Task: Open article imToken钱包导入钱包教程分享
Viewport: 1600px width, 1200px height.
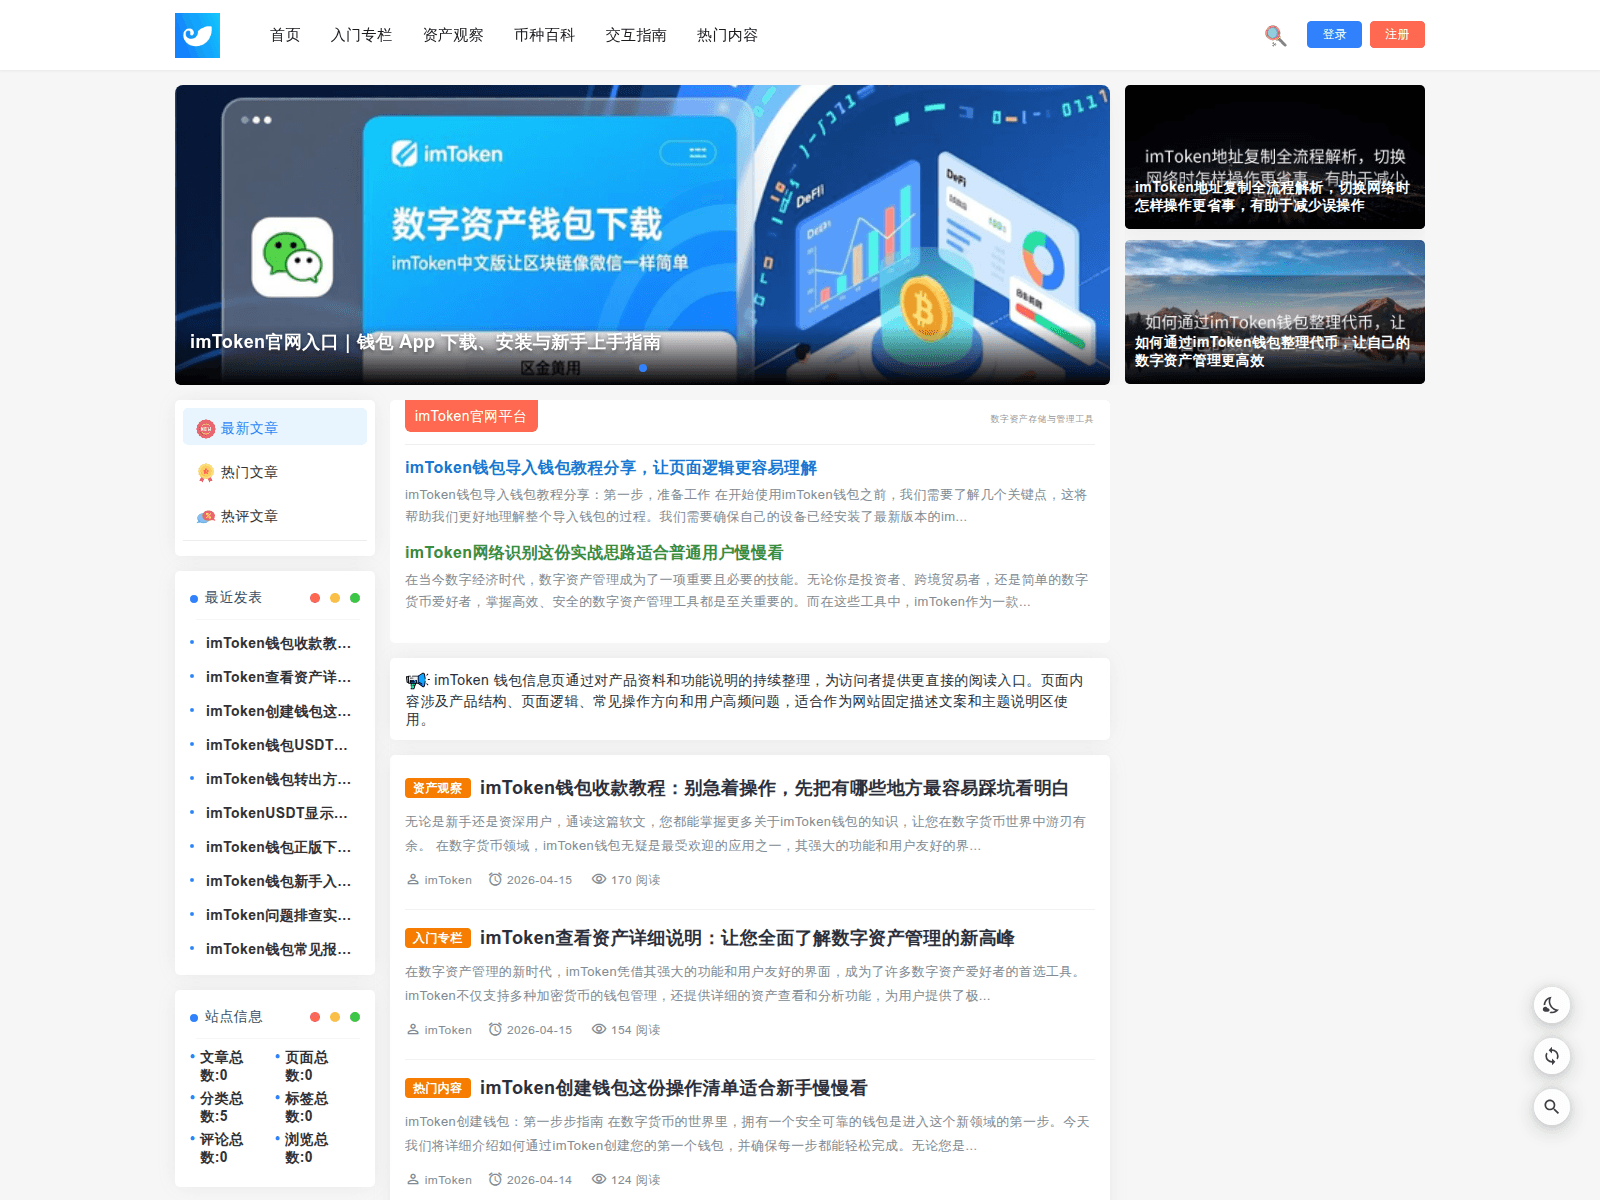Action: 610,468
